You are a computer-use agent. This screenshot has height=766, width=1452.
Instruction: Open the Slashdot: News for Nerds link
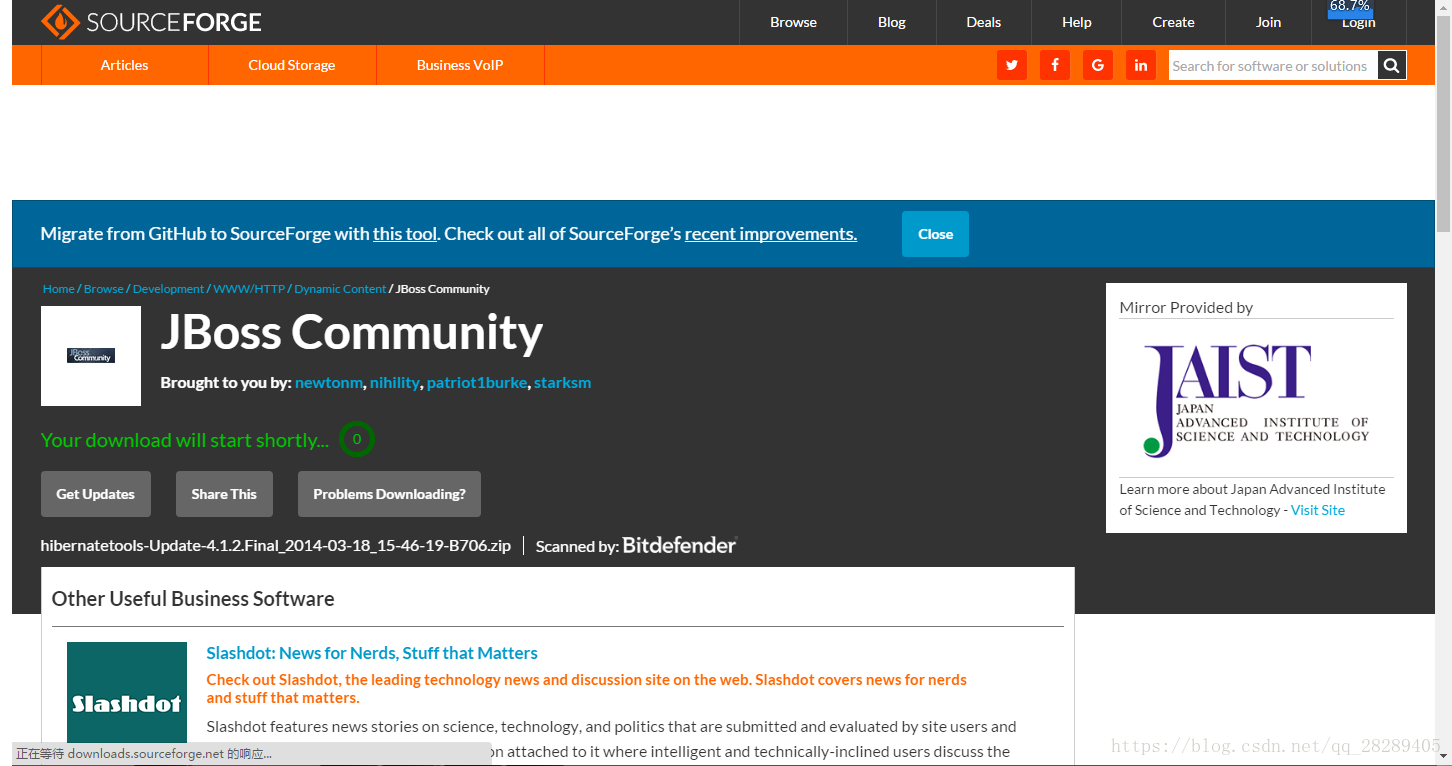coord(372,653)
